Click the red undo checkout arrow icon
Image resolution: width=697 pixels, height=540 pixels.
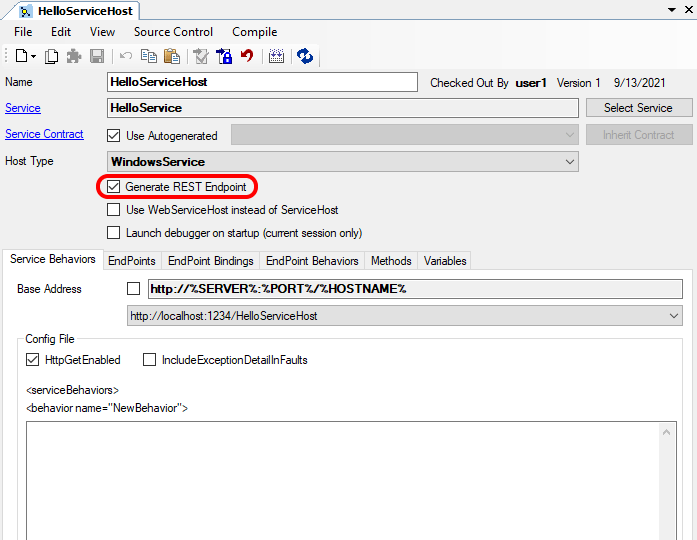(x=247, y=56)
